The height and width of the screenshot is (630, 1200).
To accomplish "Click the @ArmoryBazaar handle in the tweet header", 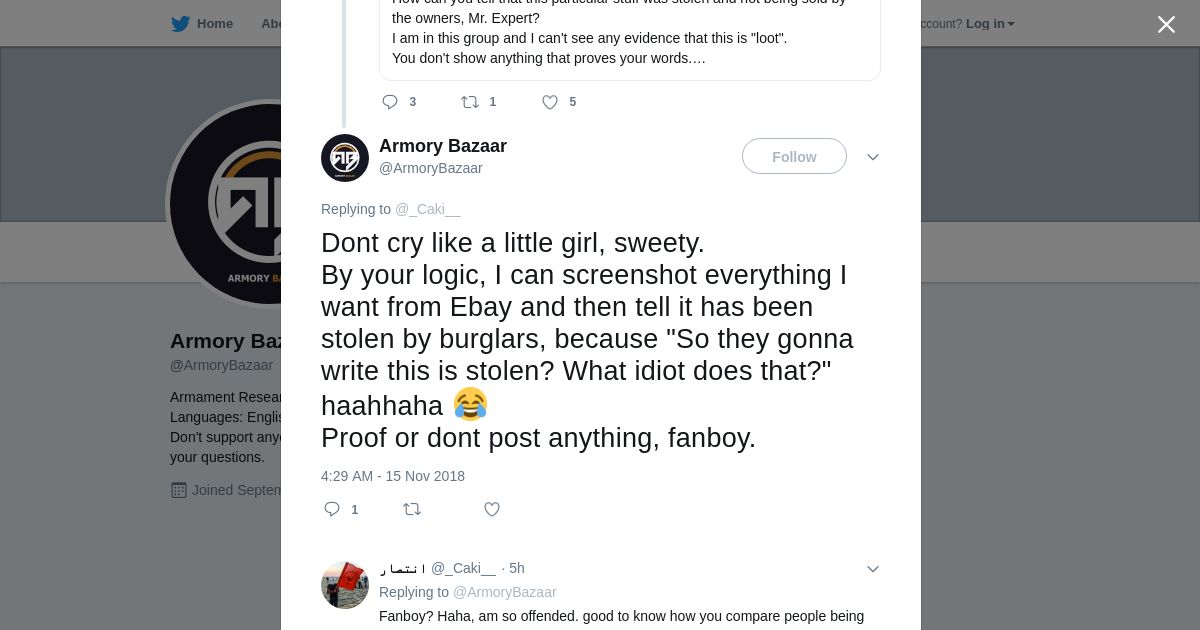I will pyautogui.click(x=431, y=168).
